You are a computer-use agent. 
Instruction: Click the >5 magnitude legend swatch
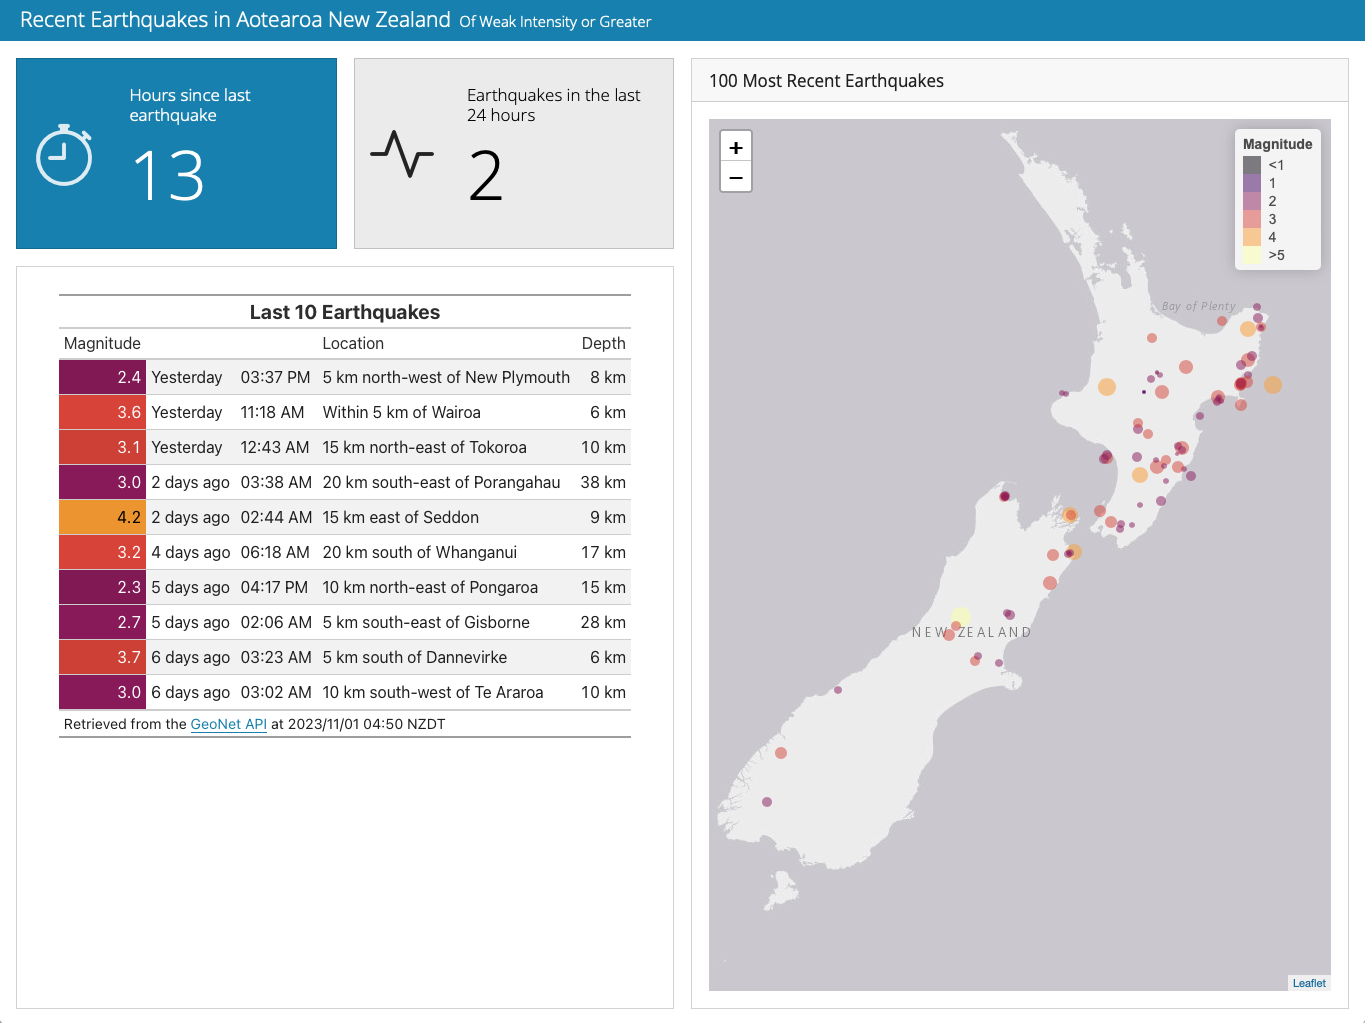pyautogui.click(x=1252, y=255)
